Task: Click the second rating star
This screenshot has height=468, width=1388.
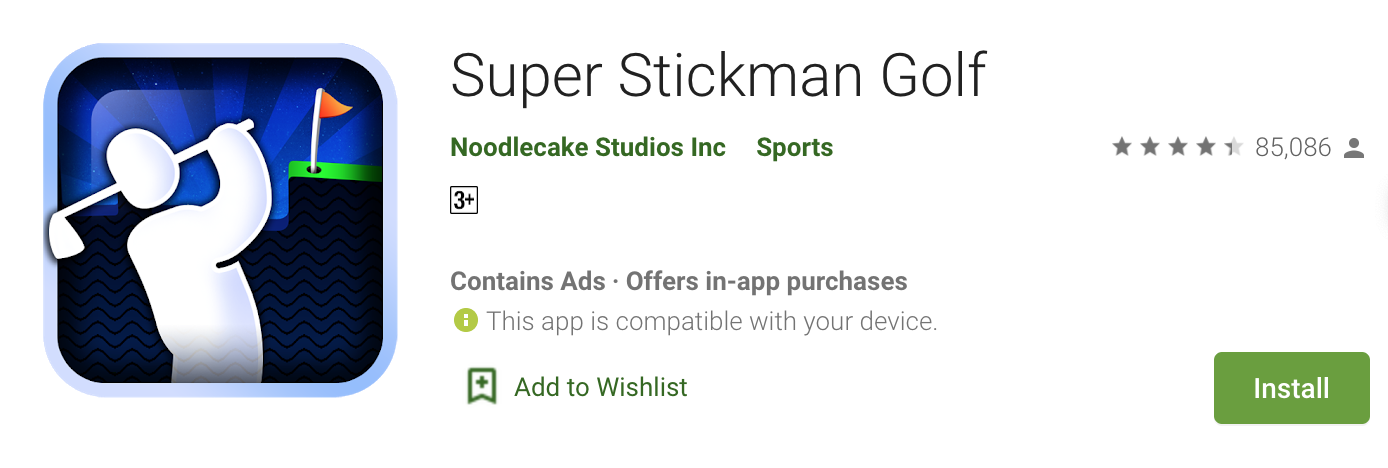Action: coord(1150,148)
